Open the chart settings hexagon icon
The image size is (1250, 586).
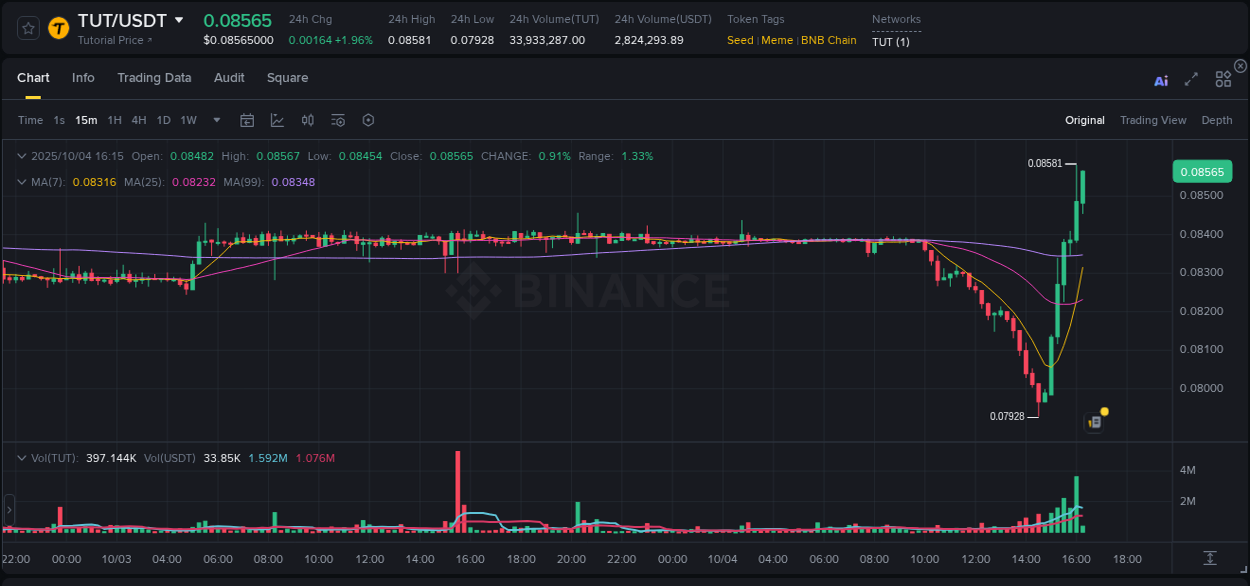[x=368, y=120]
